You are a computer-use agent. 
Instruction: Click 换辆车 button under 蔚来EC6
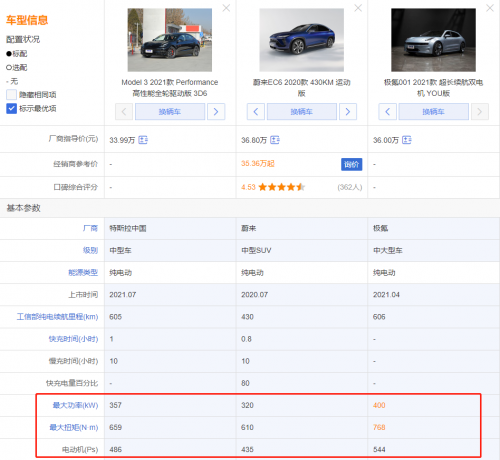302,112
